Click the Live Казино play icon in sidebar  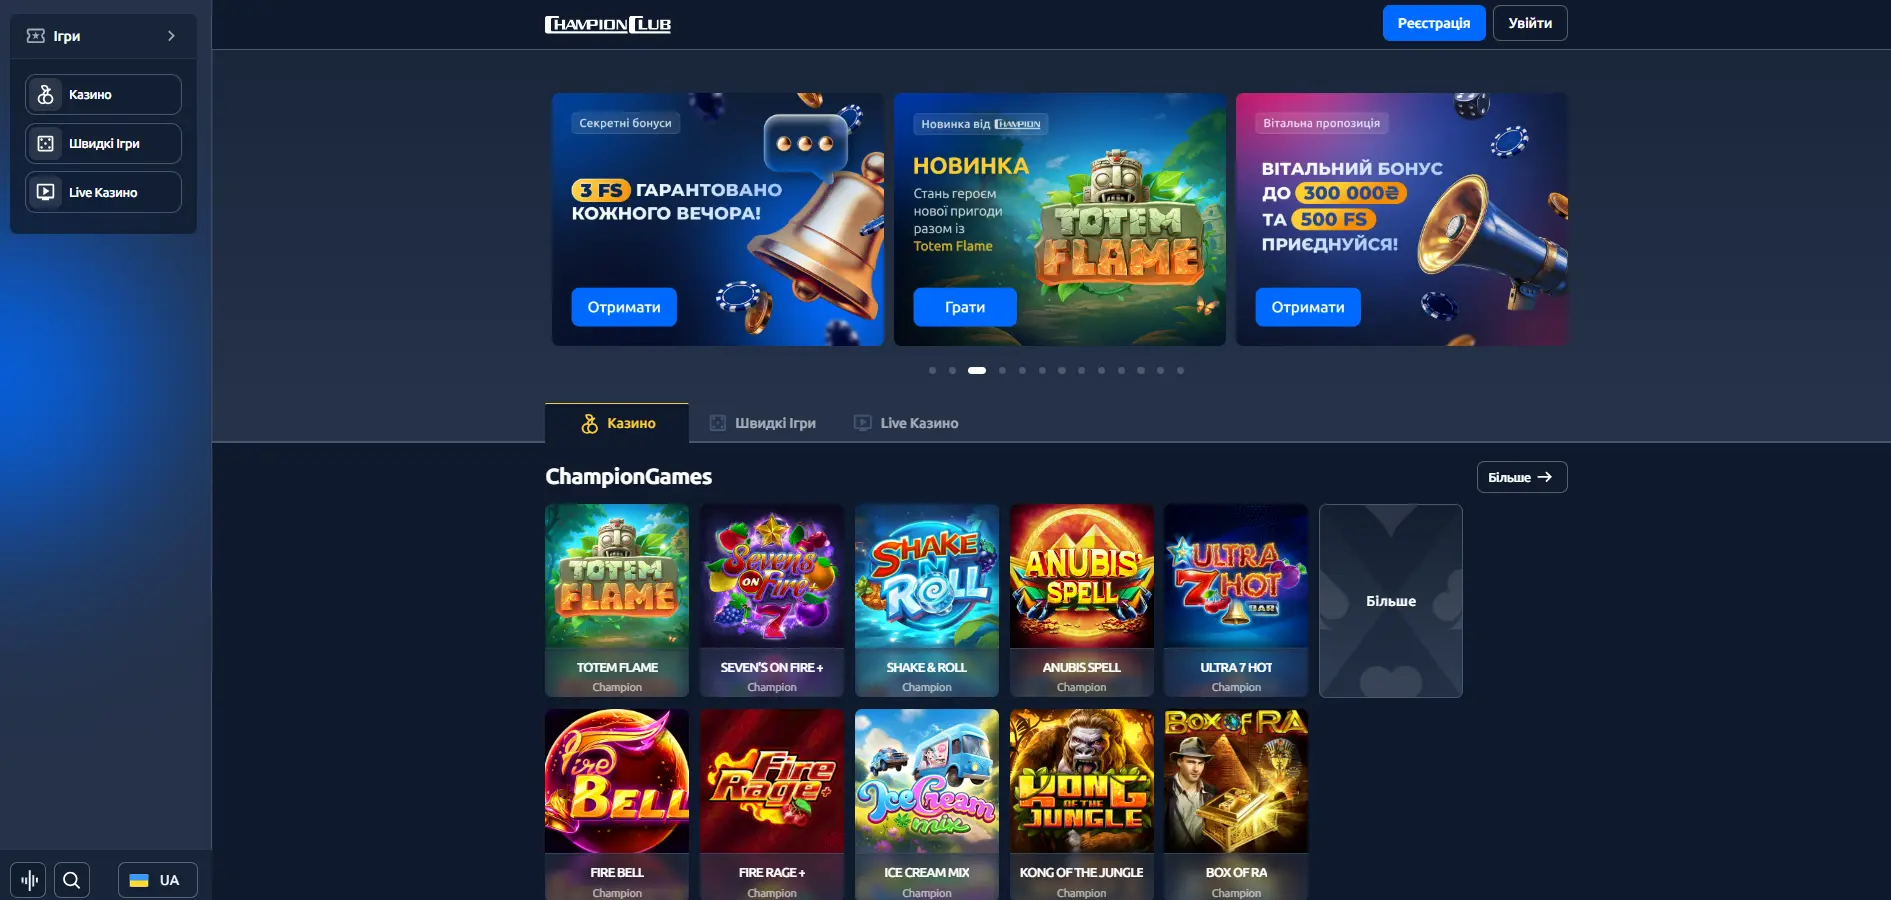[x=45, y=192]
